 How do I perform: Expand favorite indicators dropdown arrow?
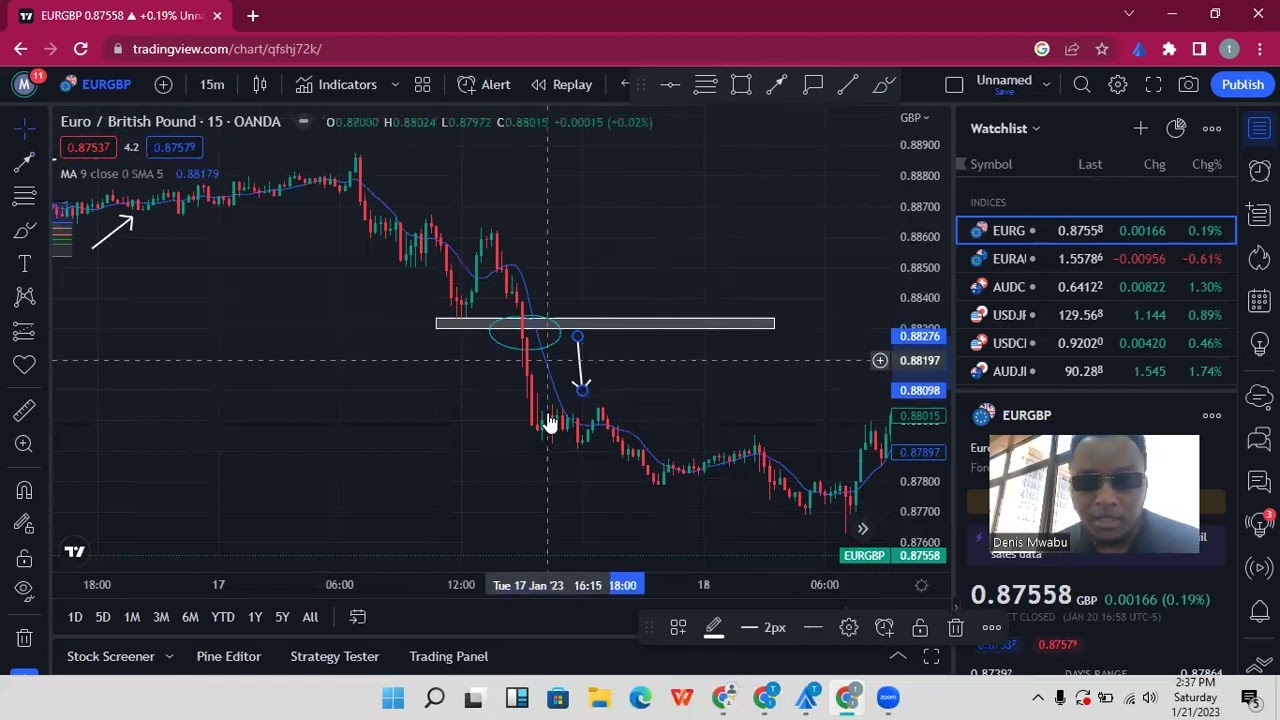click(x=395, y=85)
